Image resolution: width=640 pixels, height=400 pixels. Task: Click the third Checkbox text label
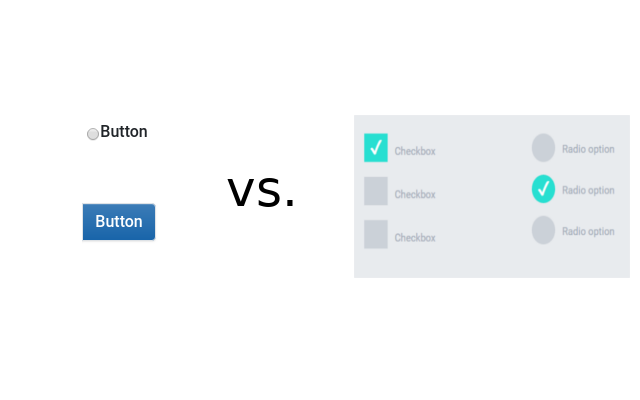(x=415, y=238)
